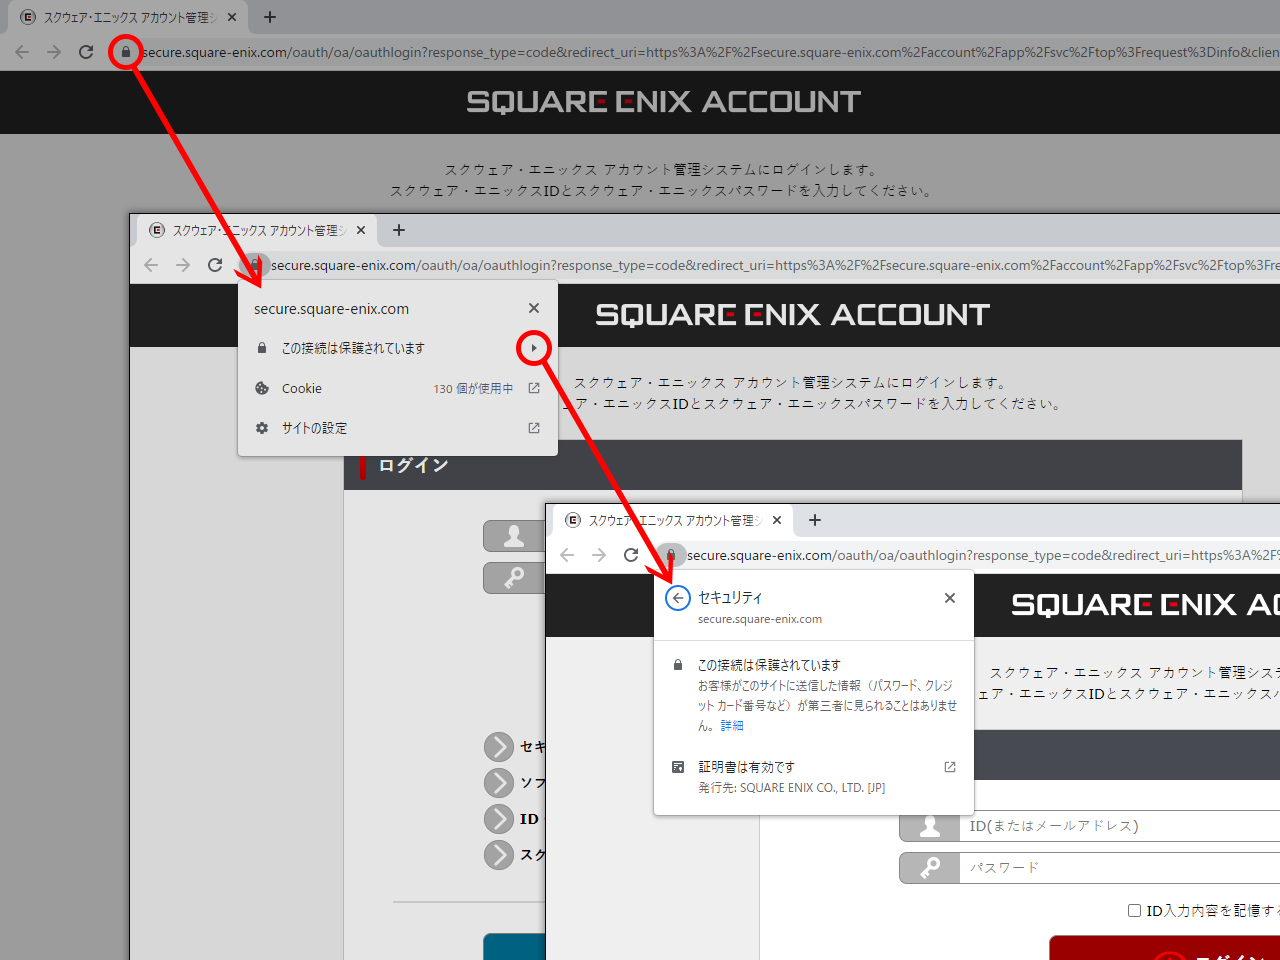Expand connection details arrow in the middle window popup

pos(534,348)
